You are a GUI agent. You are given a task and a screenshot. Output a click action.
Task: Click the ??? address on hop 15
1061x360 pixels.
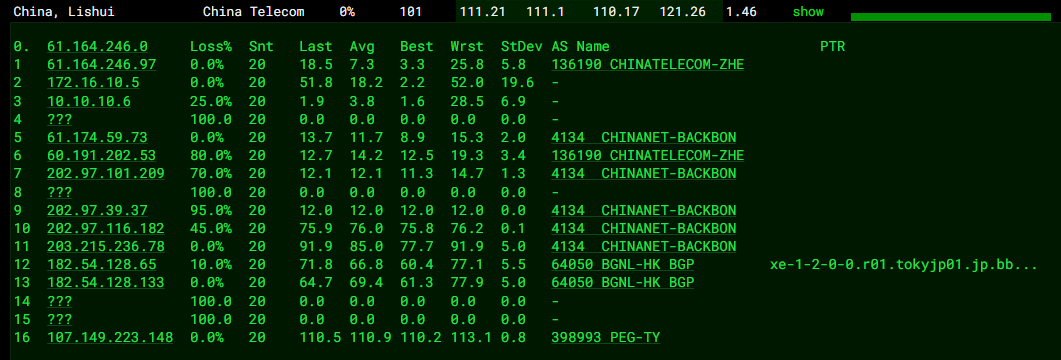tap(60, 319)
